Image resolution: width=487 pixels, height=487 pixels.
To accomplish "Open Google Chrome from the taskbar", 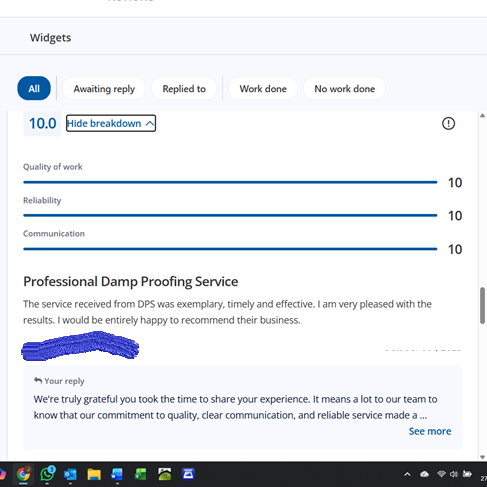I will 23,474.
